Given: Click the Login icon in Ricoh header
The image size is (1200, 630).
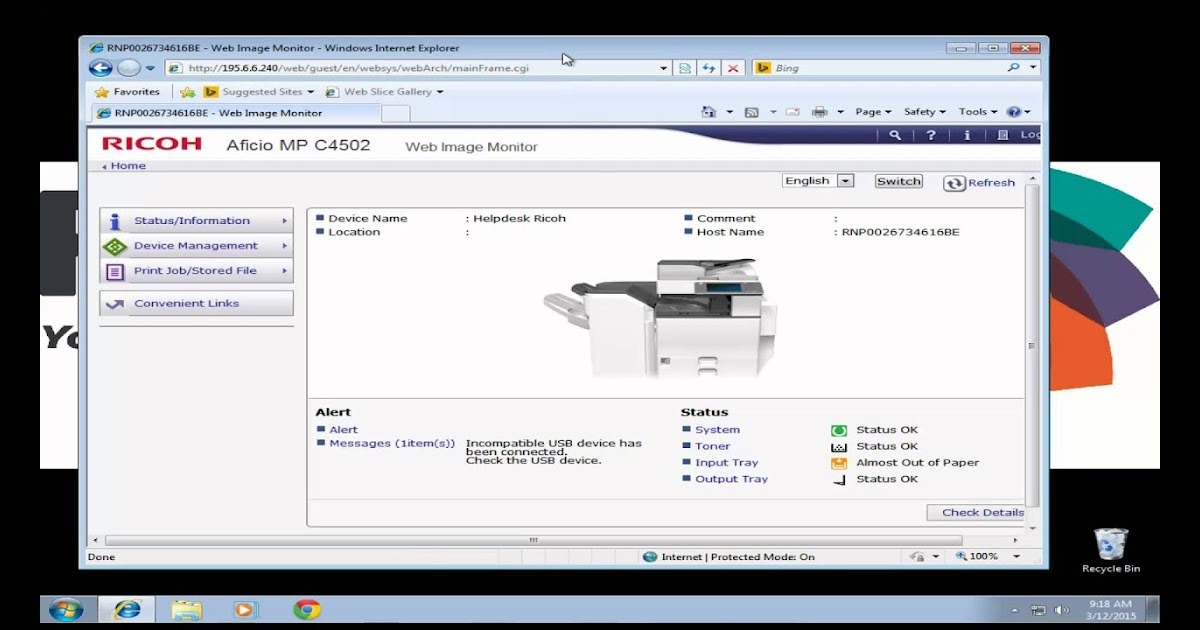Looking at the screenshot, I should point(1003,135).
